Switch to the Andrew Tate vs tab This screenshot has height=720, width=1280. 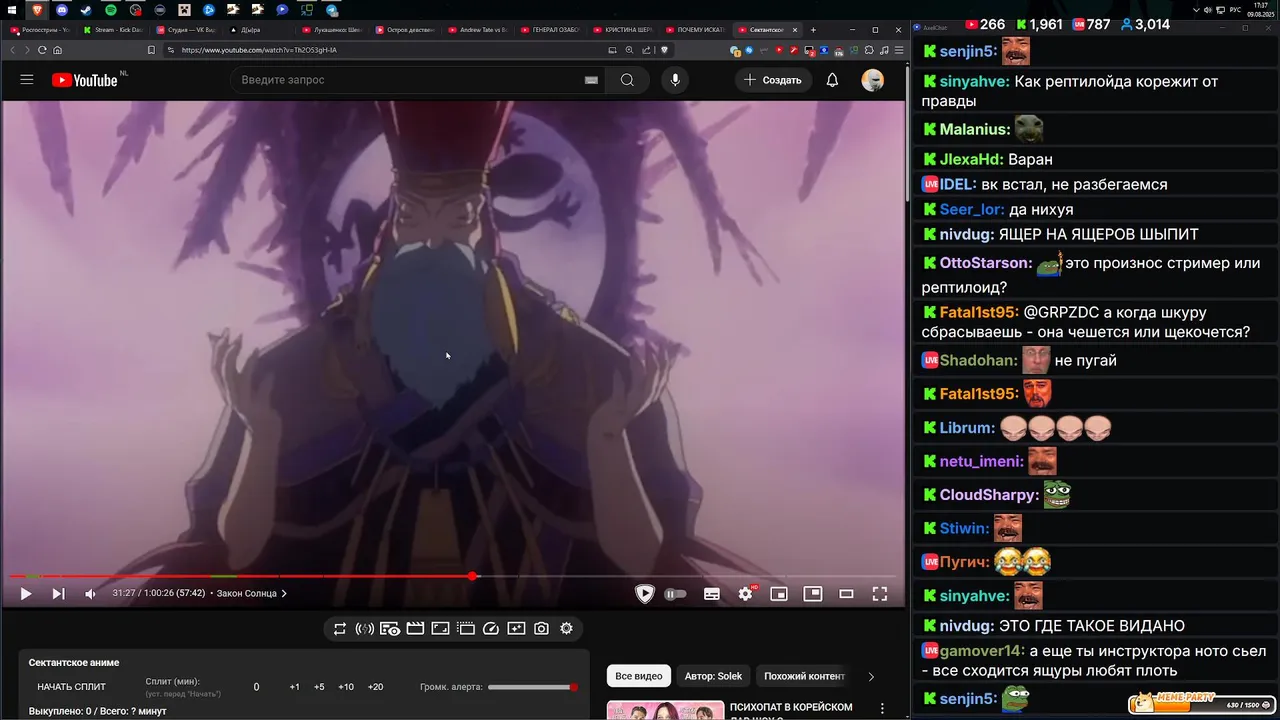(x=478, y=30)
